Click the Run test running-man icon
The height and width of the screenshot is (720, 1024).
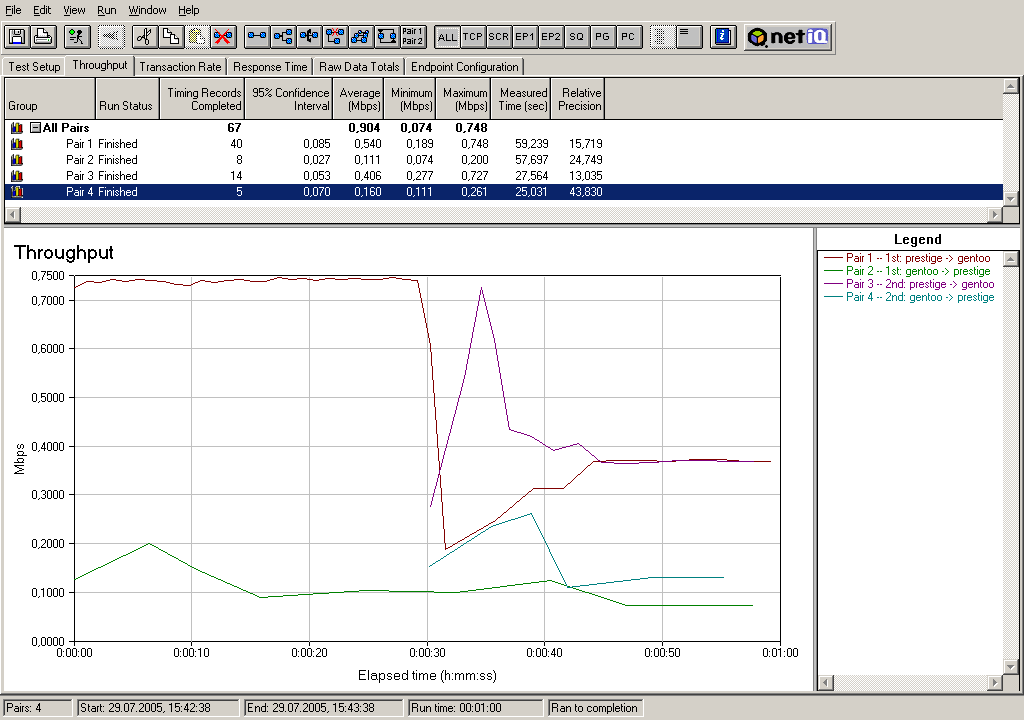tap(76, 37)
